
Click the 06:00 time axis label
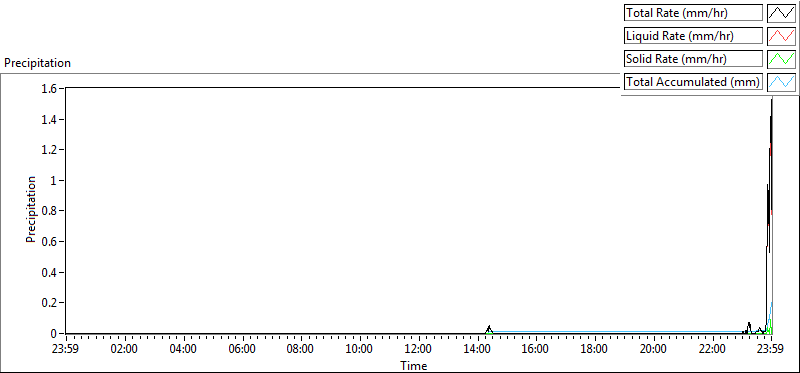tap(242, 350)
